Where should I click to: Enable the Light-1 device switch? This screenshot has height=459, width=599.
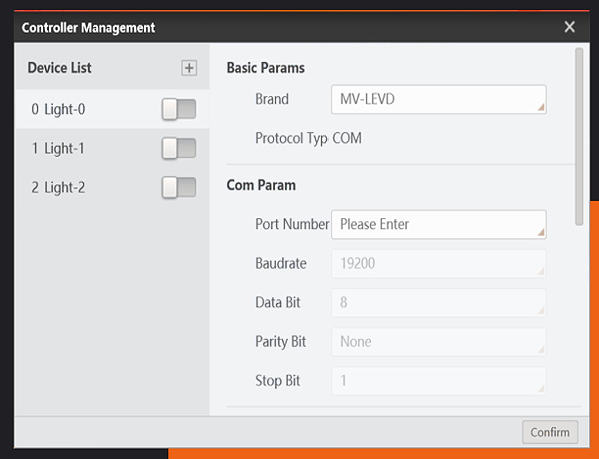tap(179, 148)
